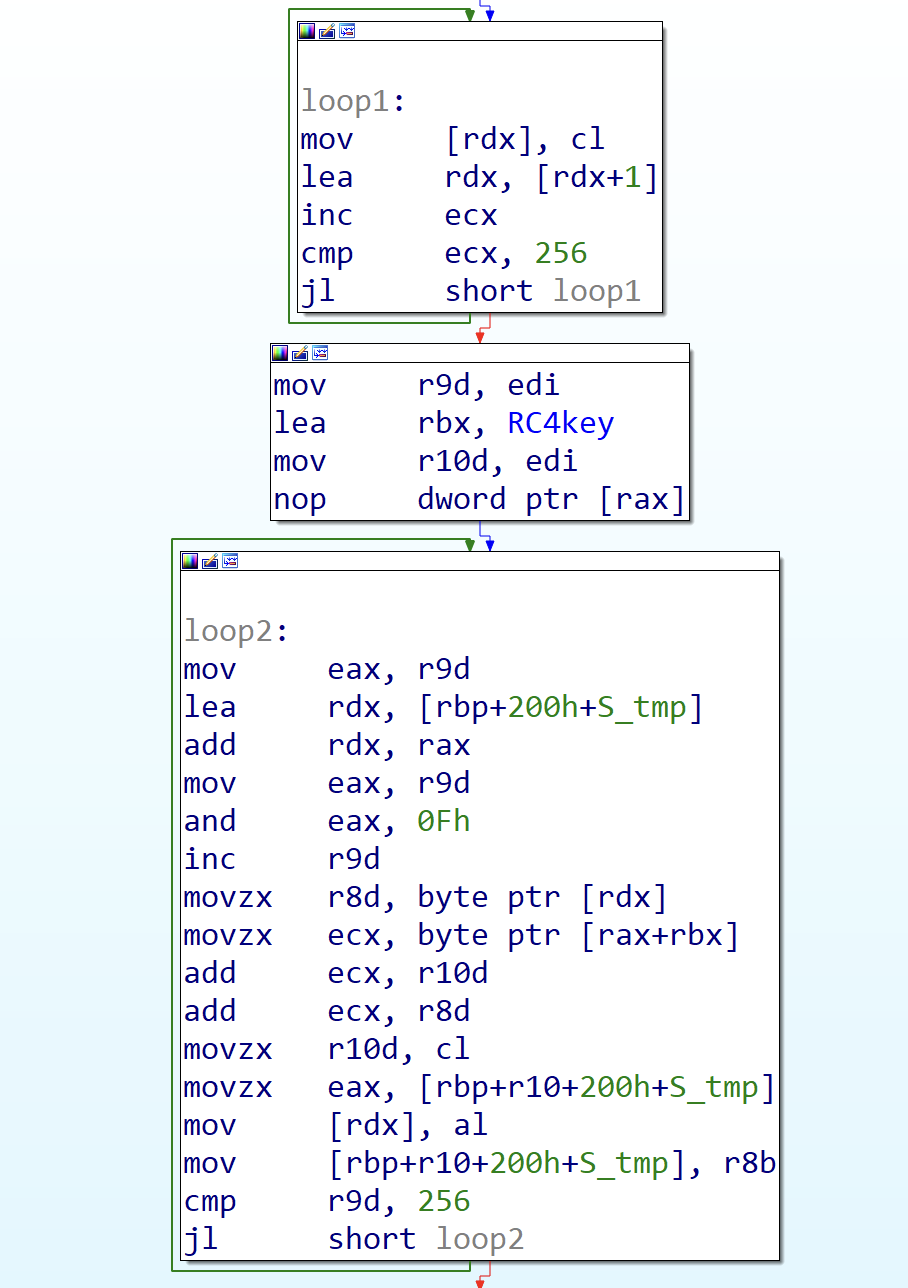
Task: Click the 'lea rdx, [rbp+200h+S_tmp]' instruction
Action: coord(444,707)
